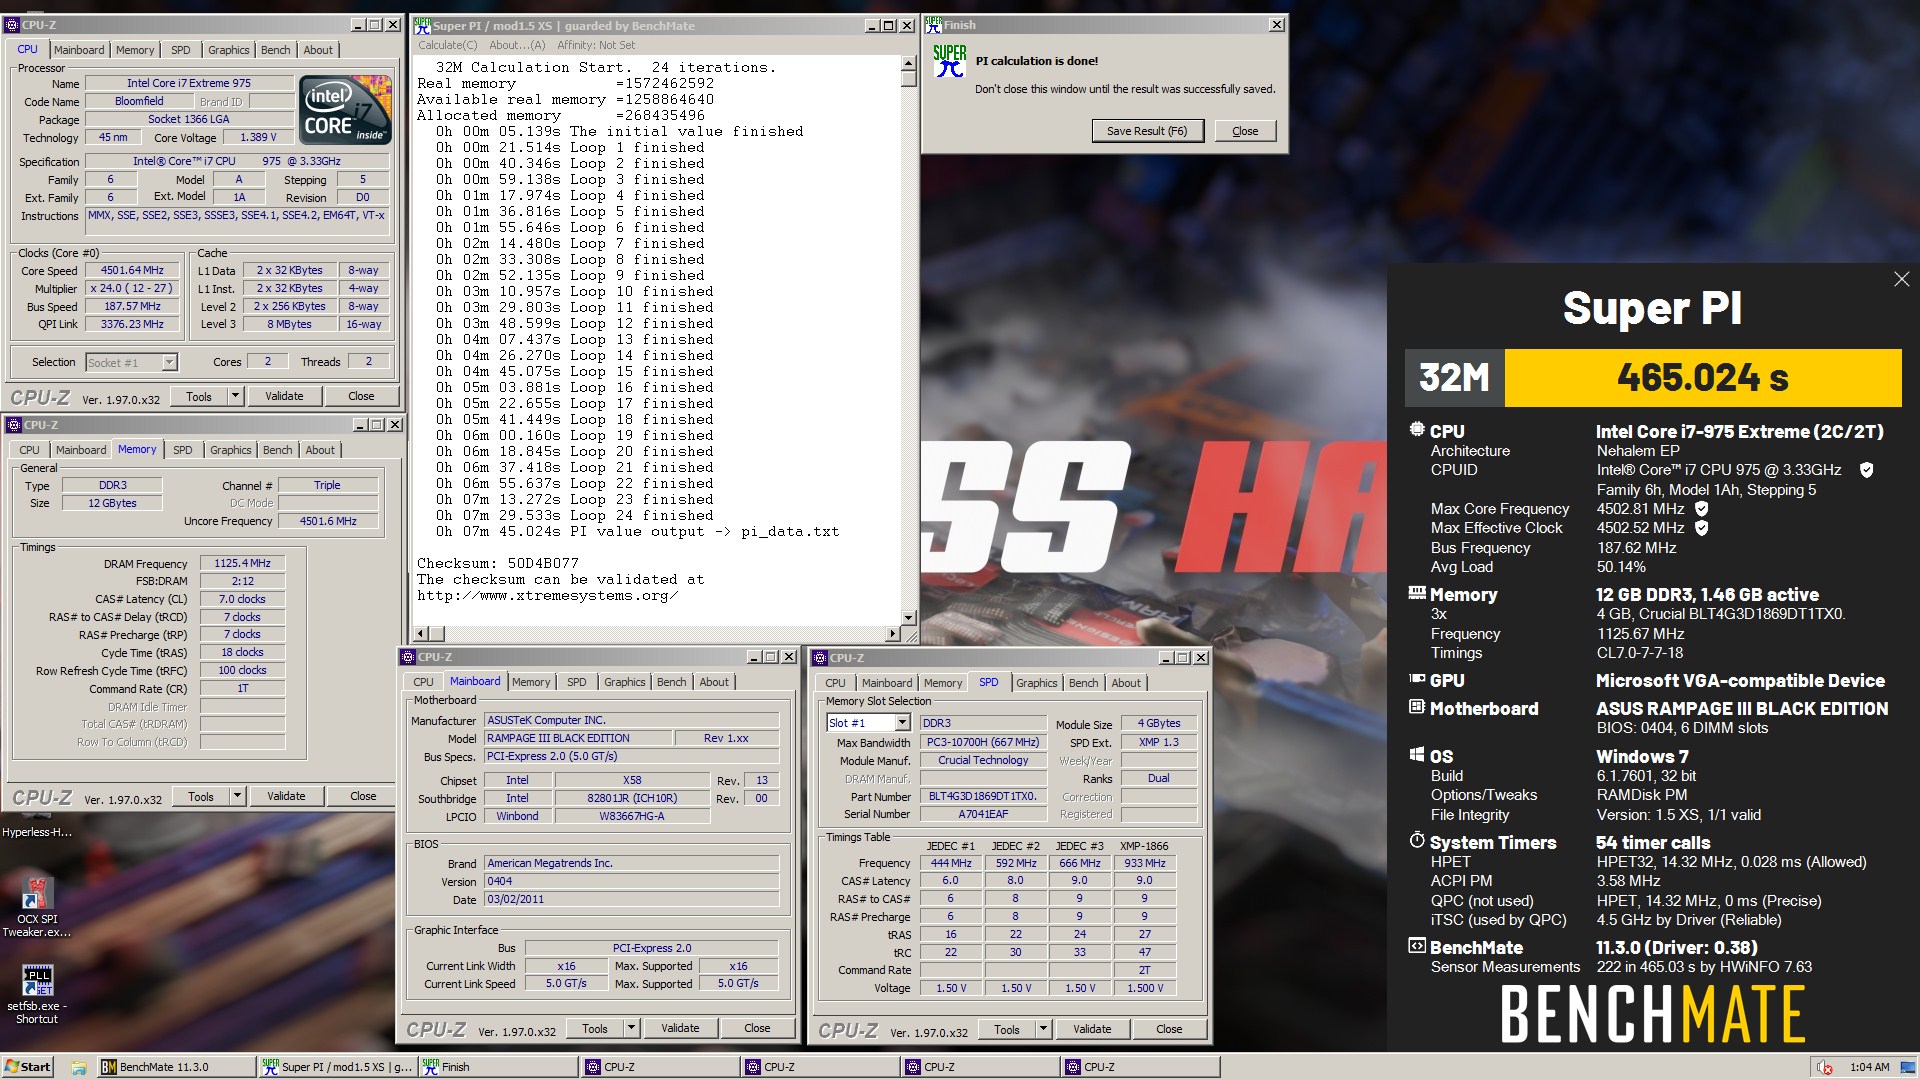Click DRAM Frequency value 1125.4 MHz
Screen dimensions: 1920x1080
(x=242, y=564)
